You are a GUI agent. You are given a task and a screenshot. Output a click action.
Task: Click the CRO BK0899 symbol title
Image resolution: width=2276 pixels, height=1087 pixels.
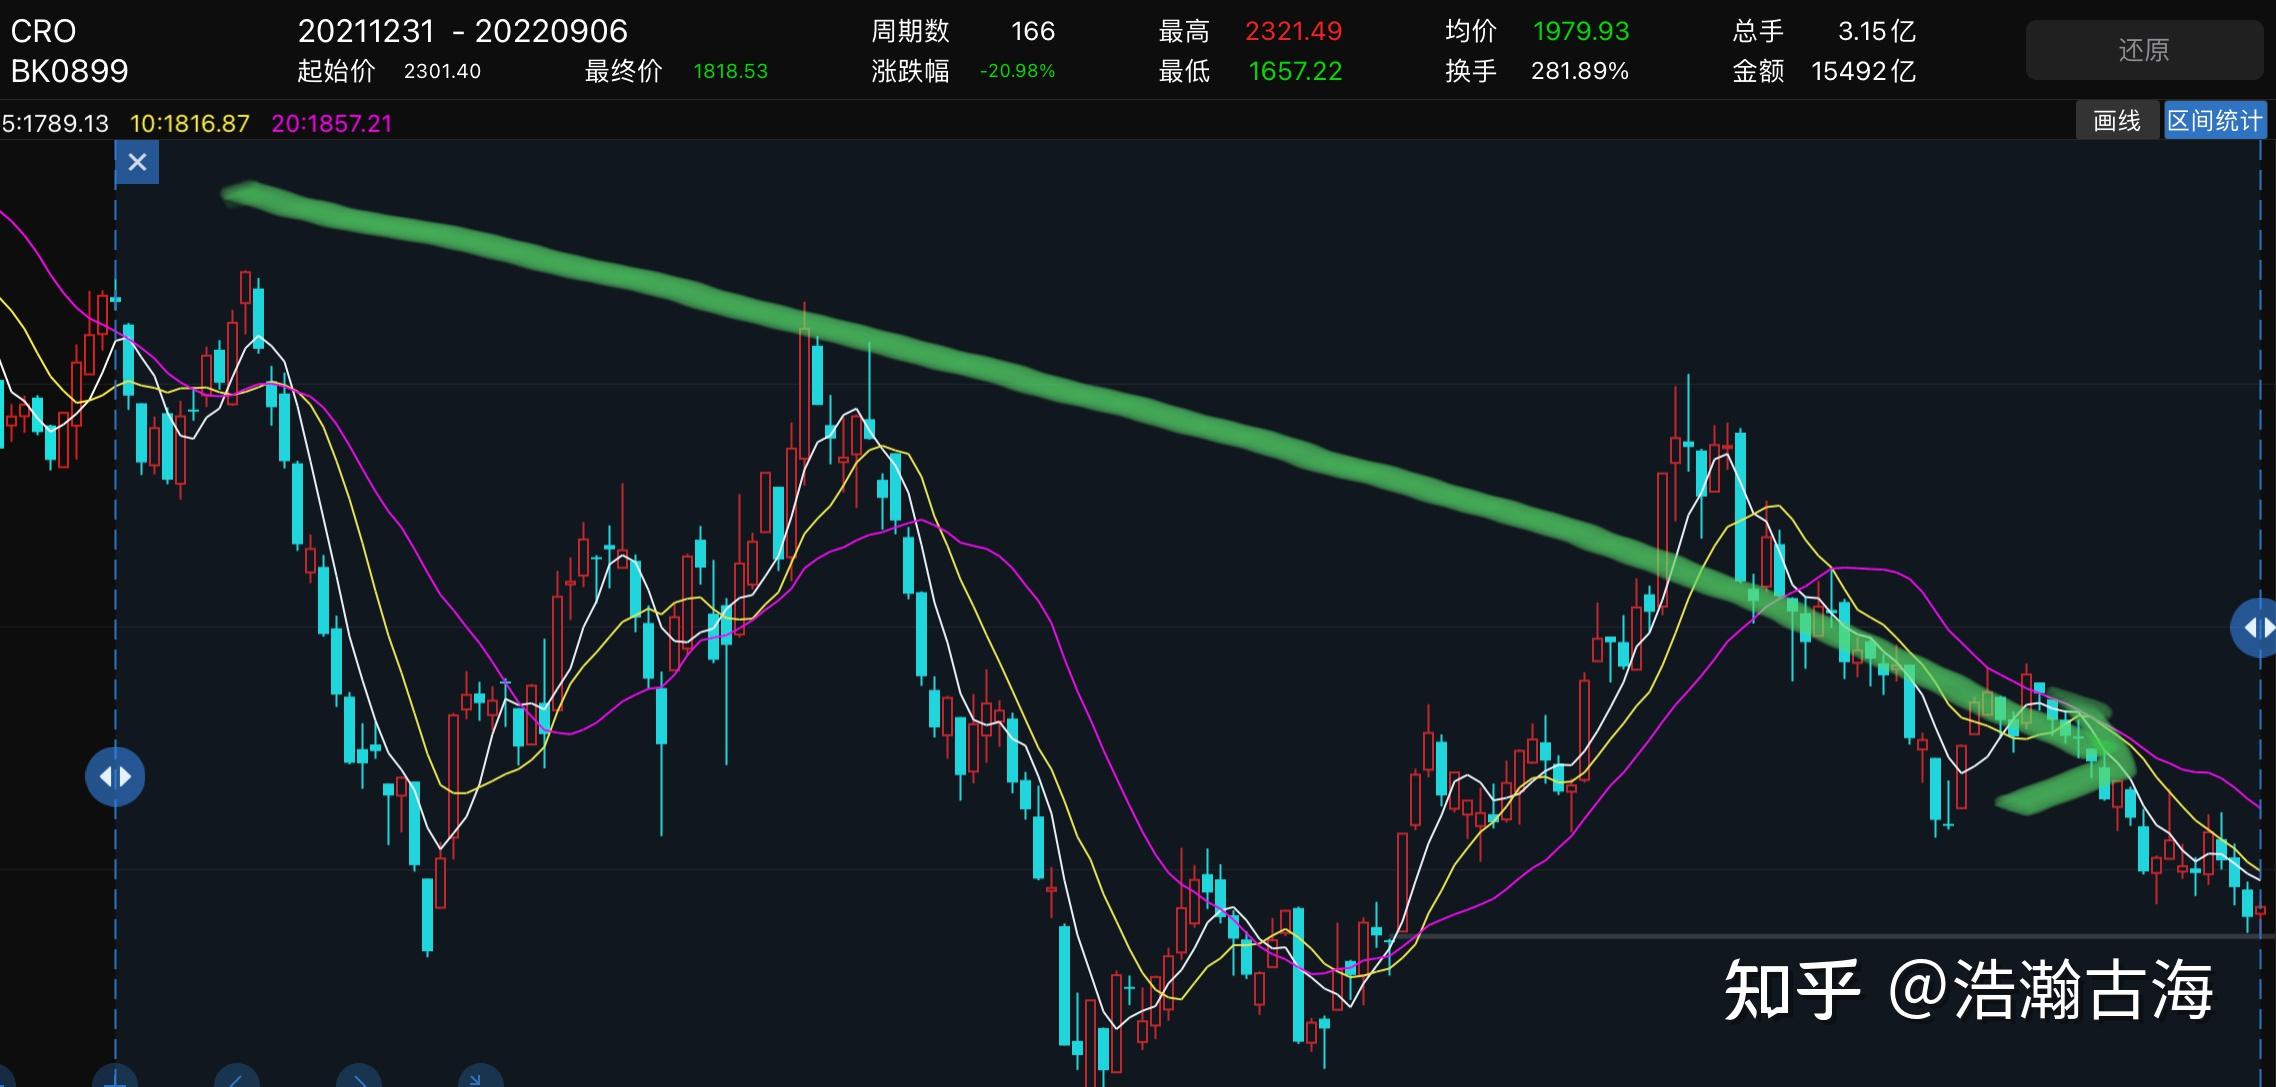pyautogui.click(x=69, y=51)
